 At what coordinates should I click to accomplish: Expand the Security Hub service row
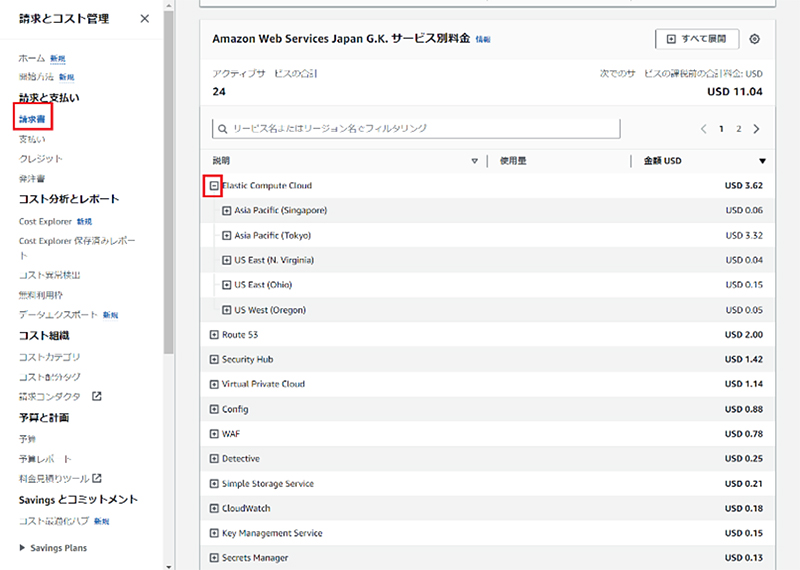coord(214,359)
